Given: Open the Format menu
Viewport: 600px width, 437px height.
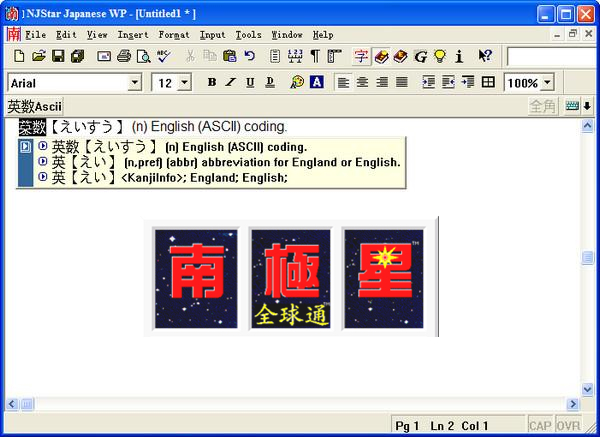Looking at the screenshot, I should (x=173, y=34).
